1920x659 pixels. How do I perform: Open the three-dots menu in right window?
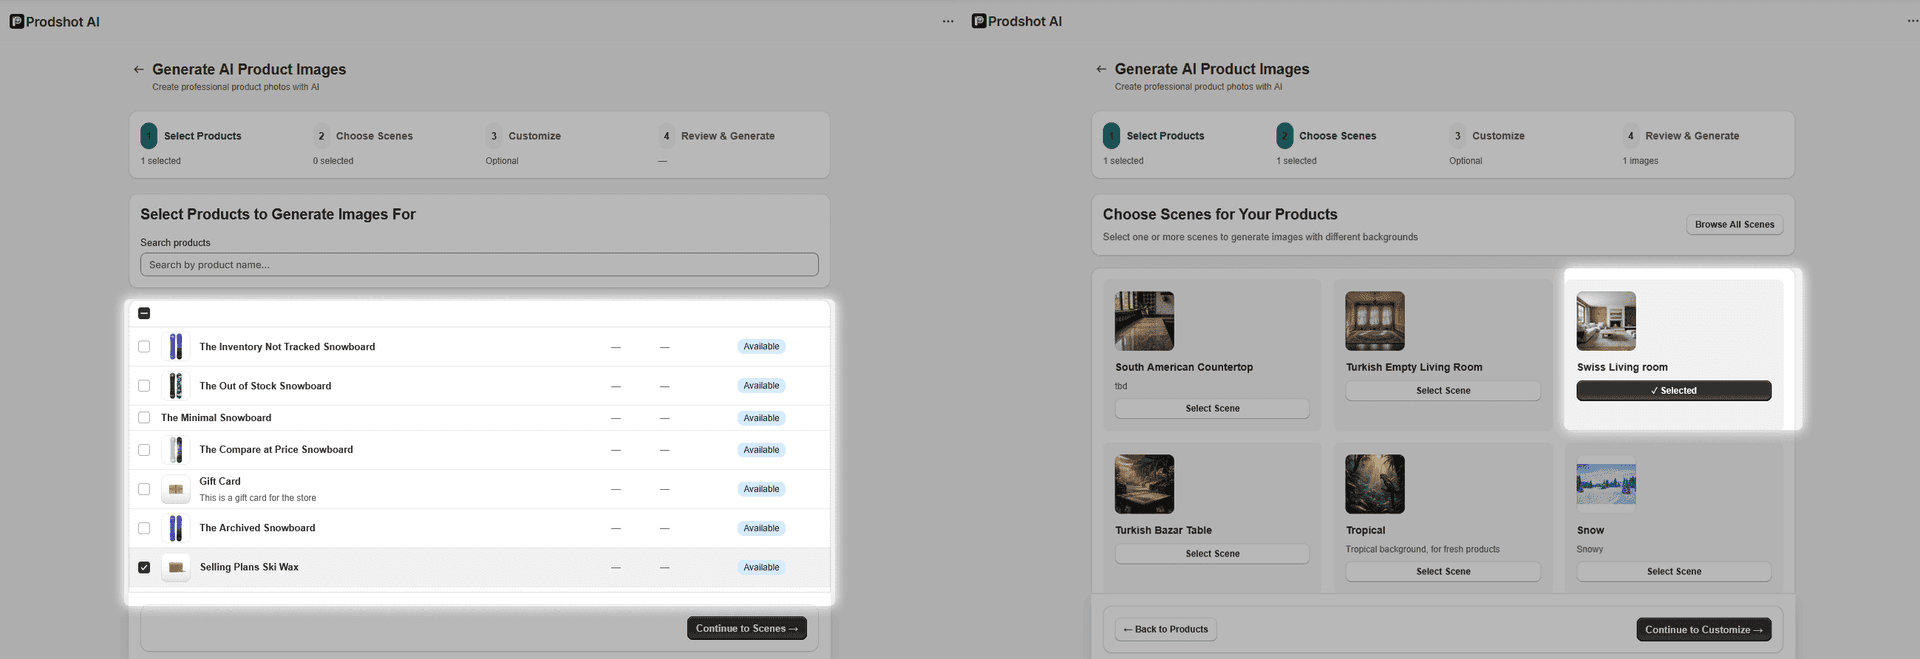coord(1912,21)
